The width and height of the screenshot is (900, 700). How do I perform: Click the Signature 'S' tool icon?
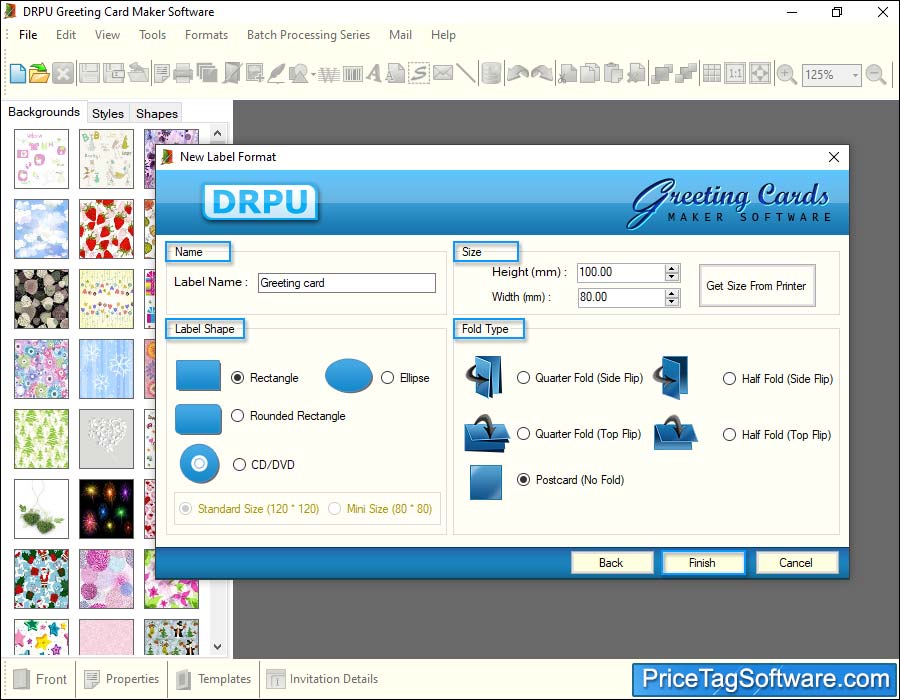click(419, 74)
